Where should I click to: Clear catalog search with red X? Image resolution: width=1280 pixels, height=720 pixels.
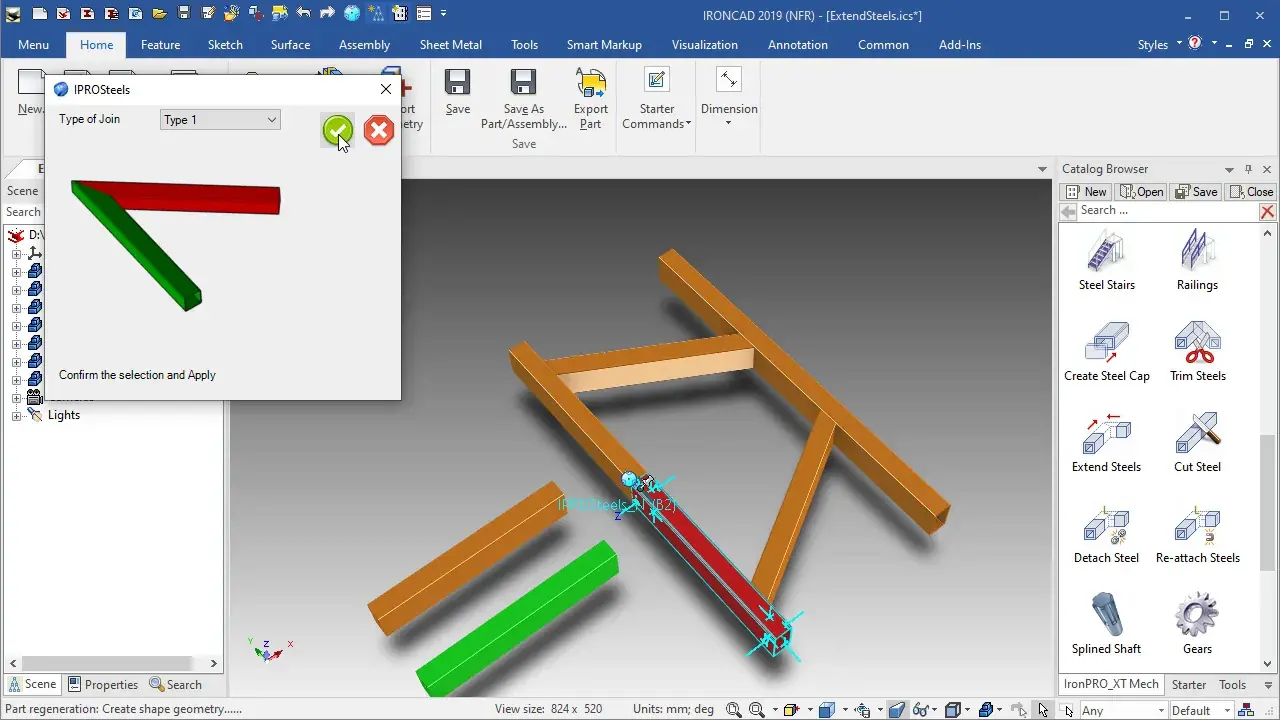pos(1267,212)
